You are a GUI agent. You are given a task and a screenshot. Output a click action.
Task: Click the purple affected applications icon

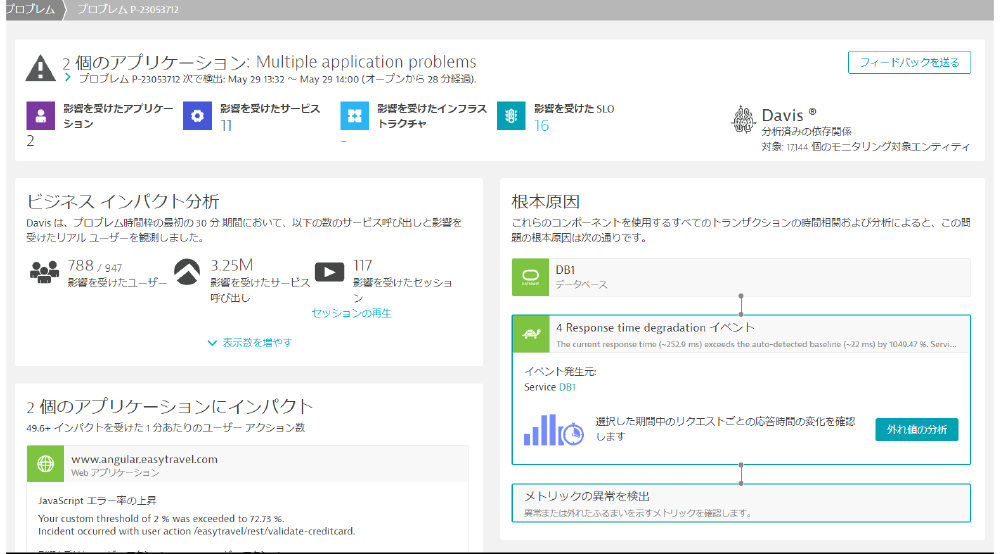[40, 115]
